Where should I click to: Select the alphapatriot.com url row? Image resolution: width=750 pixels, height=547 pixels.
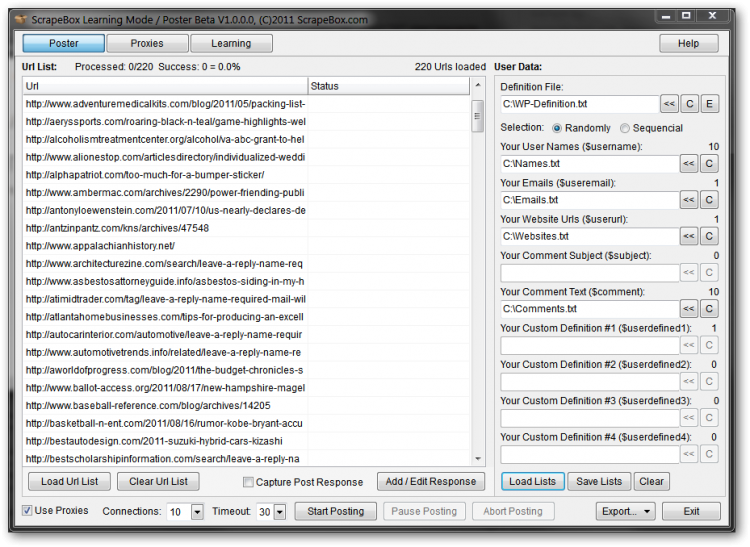click(246, 175)
